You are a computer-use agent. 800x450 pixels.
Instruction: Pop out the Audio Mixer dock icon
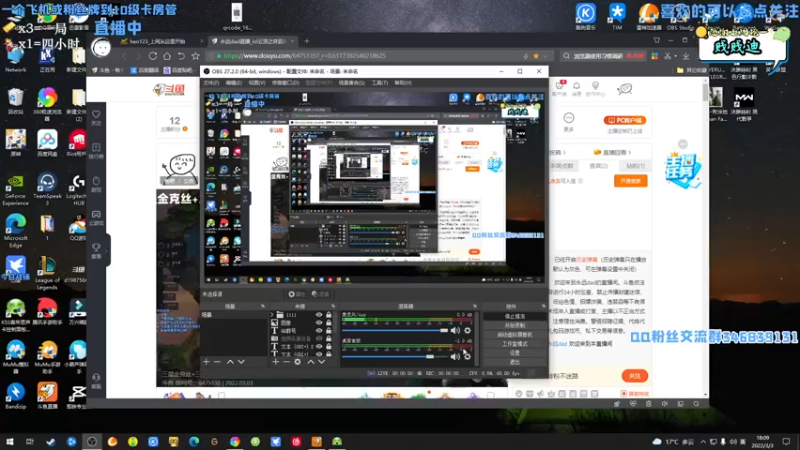(x=474, y=306)
